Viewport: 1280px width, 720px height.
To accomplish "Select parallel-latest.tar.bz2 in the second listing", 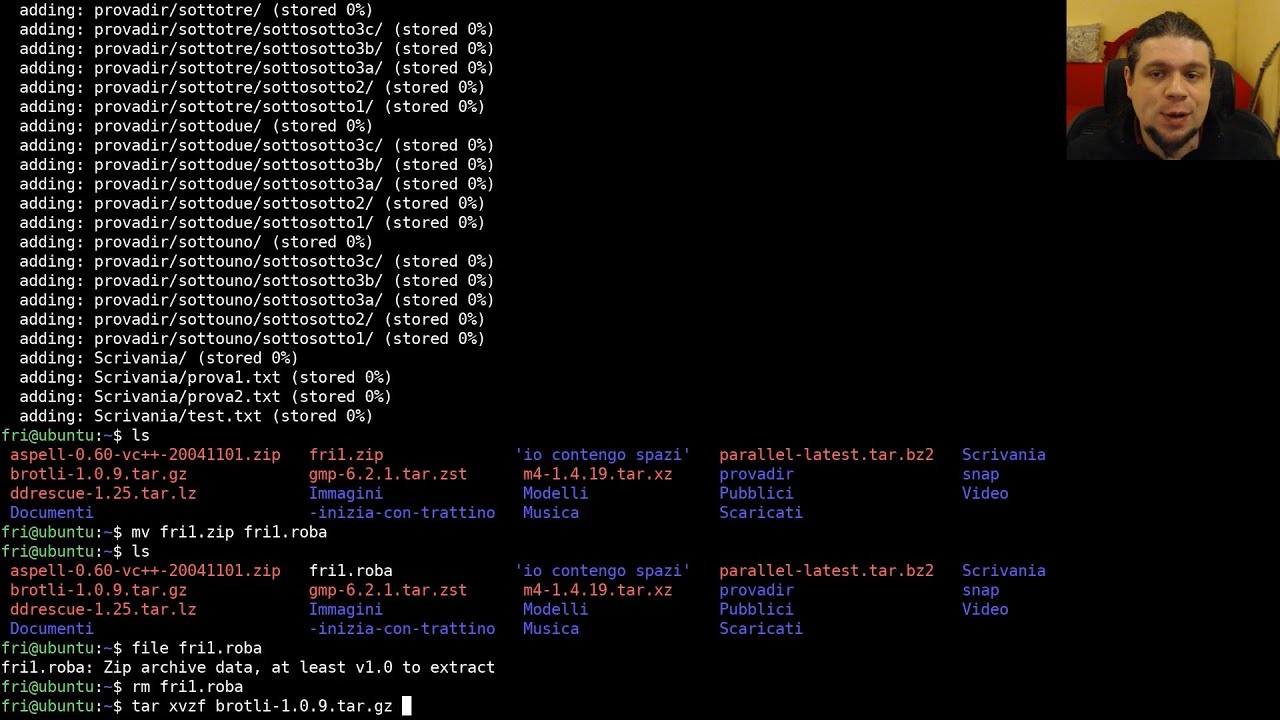I will coord(826,571).
